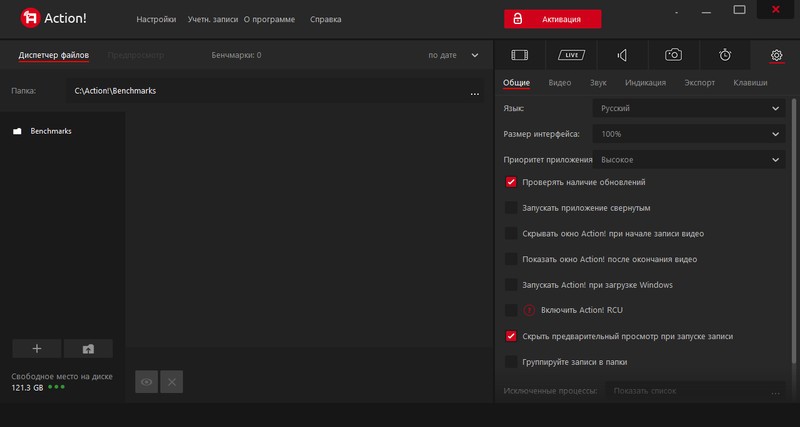Open the video recording mode icon
This screenshot has width=800, height=427.
coord(519,55)
